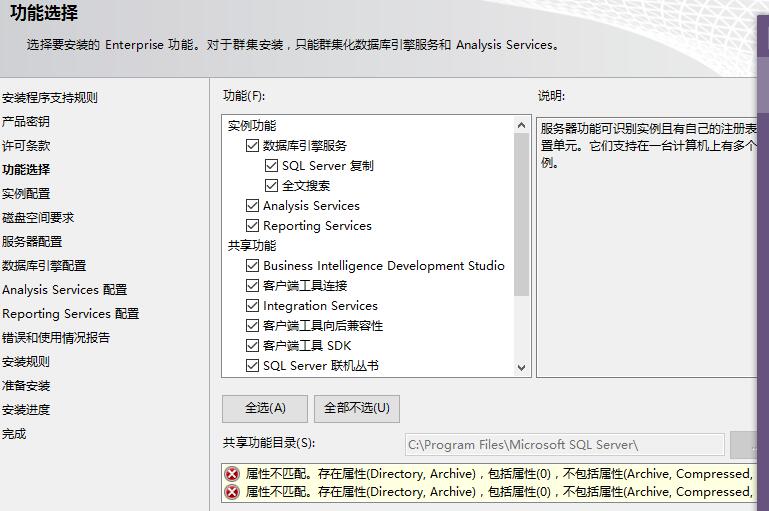769x511 pixels.
Task: Select Reporting Services 配置 step
Action: 70,314
